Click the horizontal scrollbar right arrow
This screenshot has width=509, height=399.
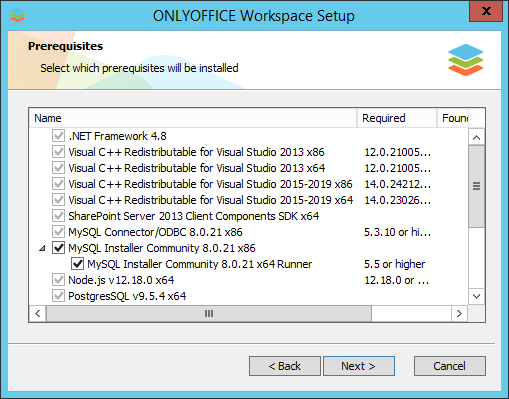tap(460, 313)
